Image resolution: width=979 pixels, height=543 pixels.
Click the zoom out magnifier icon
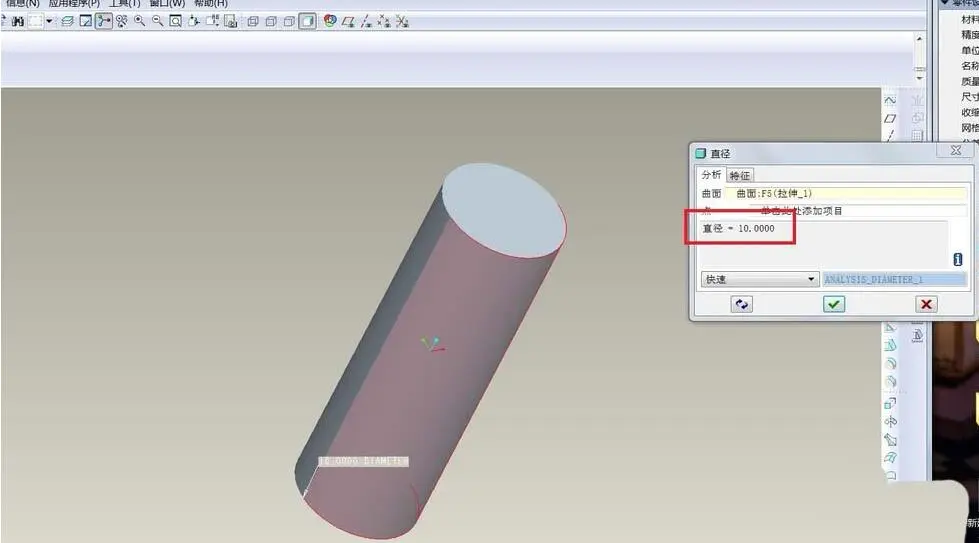coord(157,21)
